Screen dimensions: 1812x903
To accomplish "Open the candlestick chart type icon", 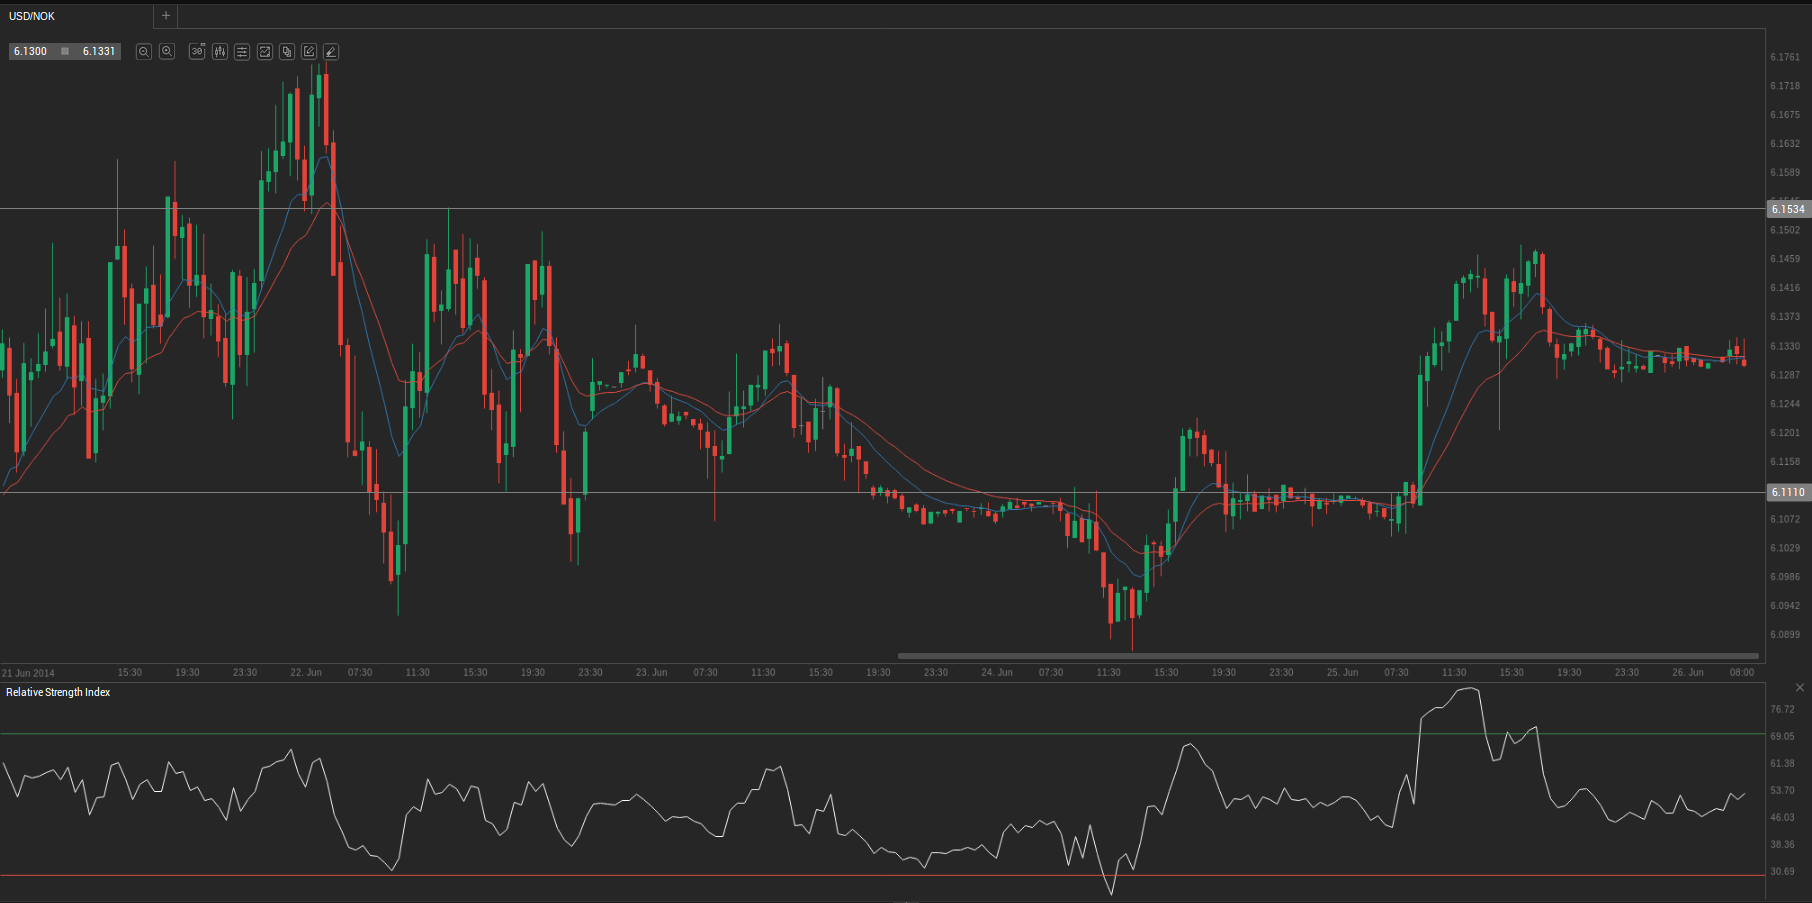I will click(220, 52).
